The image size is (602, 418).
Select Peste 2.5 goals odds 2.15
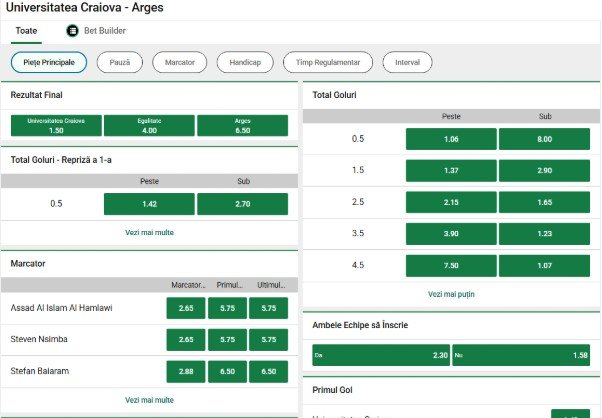pyautogui.click(x=451, y=202)
